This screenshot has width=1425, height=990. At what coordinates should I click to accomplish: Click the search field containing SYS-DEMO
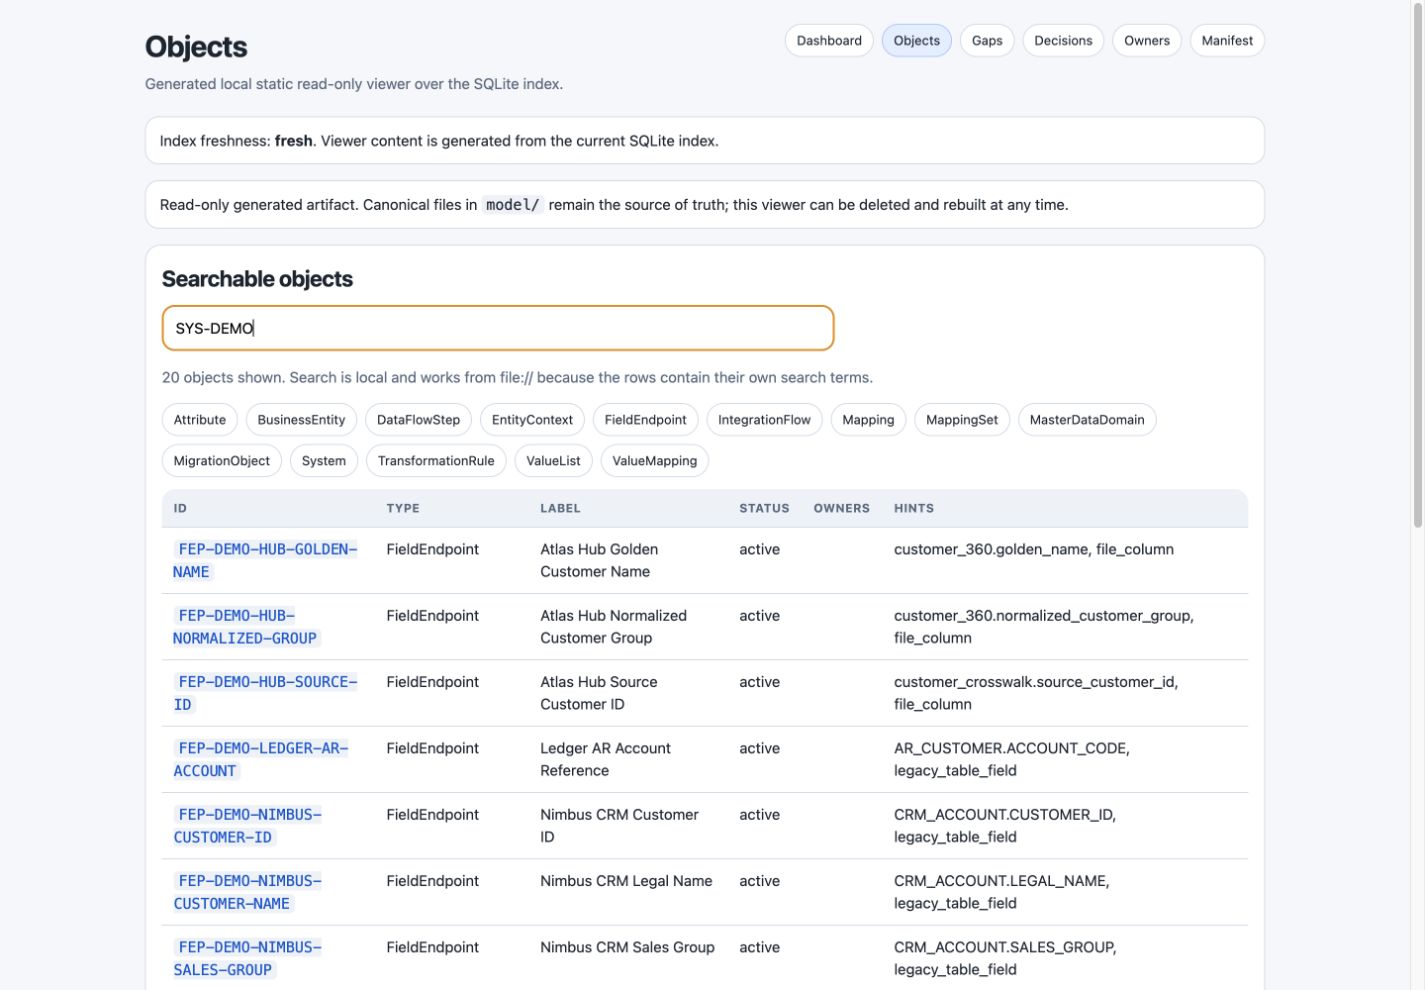pos(498,328)
